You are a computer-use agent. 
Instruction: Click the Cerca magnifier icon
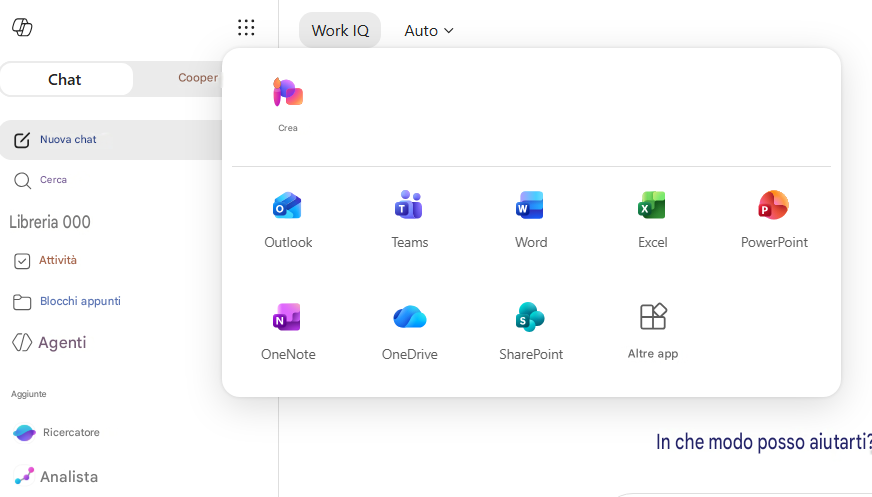coord(22,181)
